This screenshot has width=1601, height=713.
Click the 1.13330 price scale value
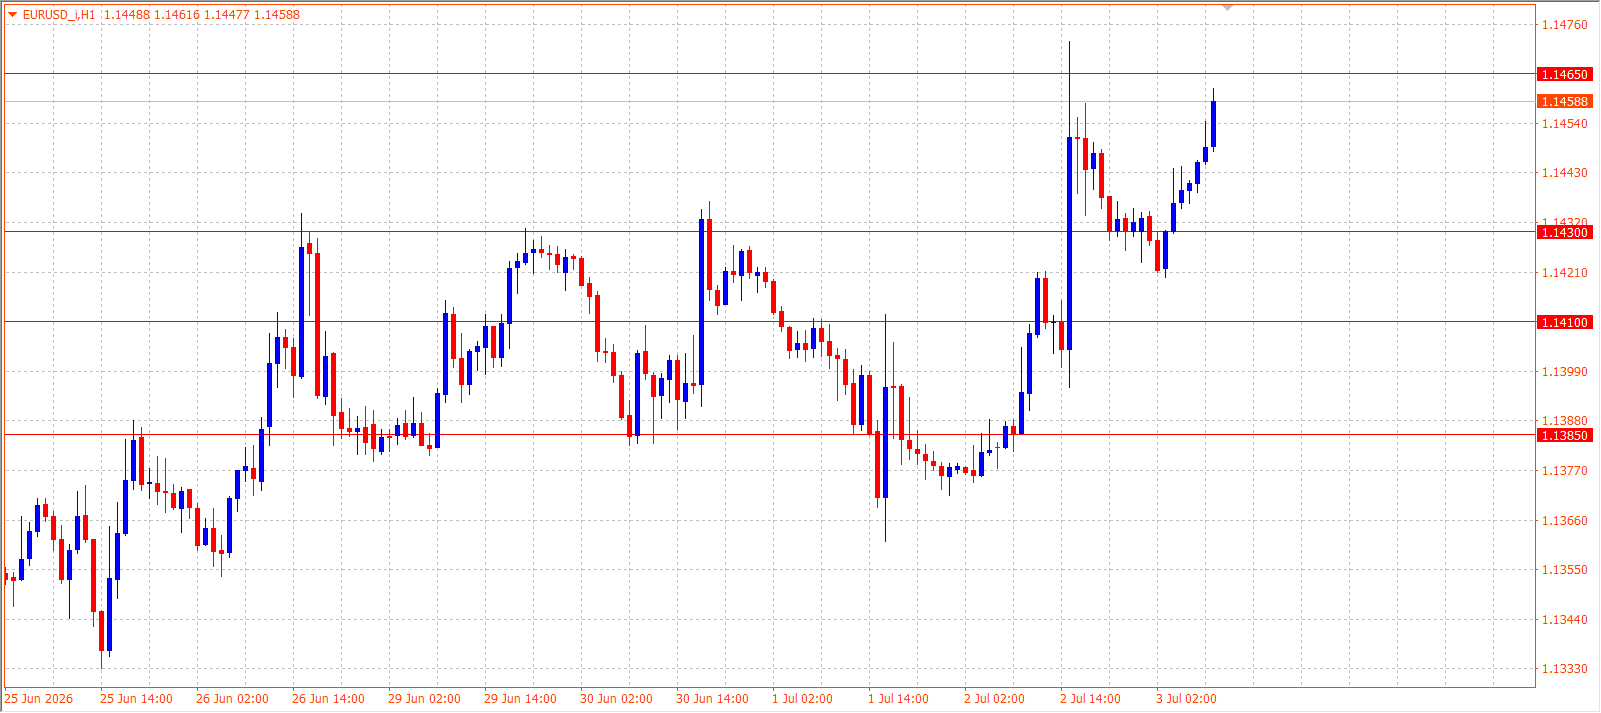point(1564,669)
